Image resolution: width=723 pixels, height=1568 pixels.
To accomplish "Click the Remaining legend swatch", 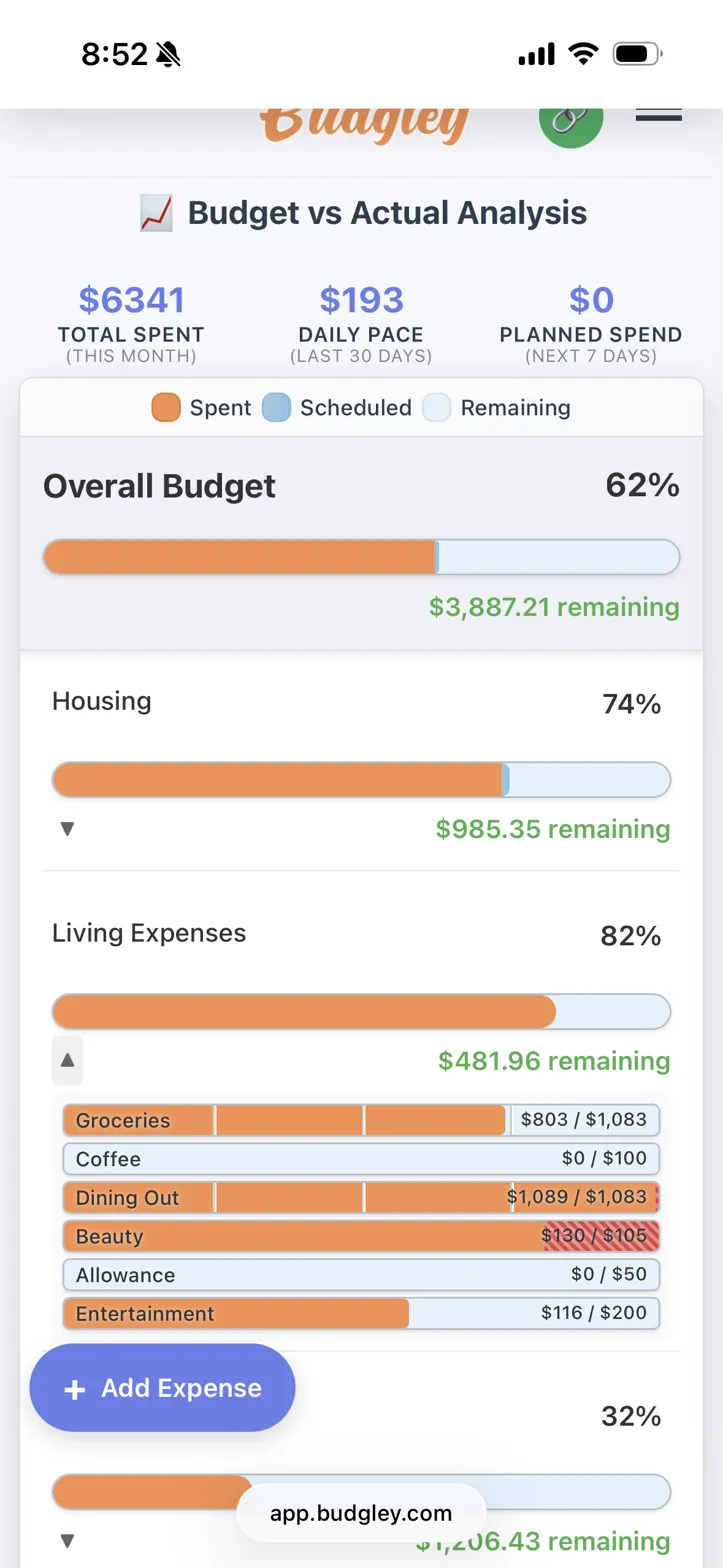I will pos(437,408).
